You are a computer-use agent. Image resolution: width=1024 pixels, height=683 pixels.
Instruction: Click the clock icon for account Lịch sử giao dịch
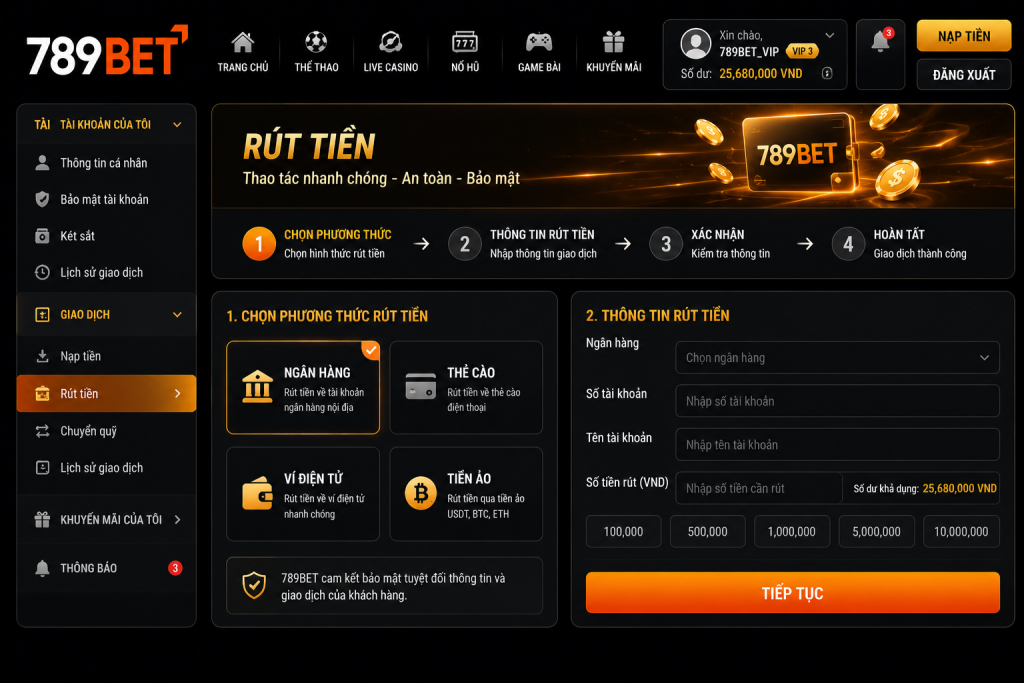tap(42, 272)
